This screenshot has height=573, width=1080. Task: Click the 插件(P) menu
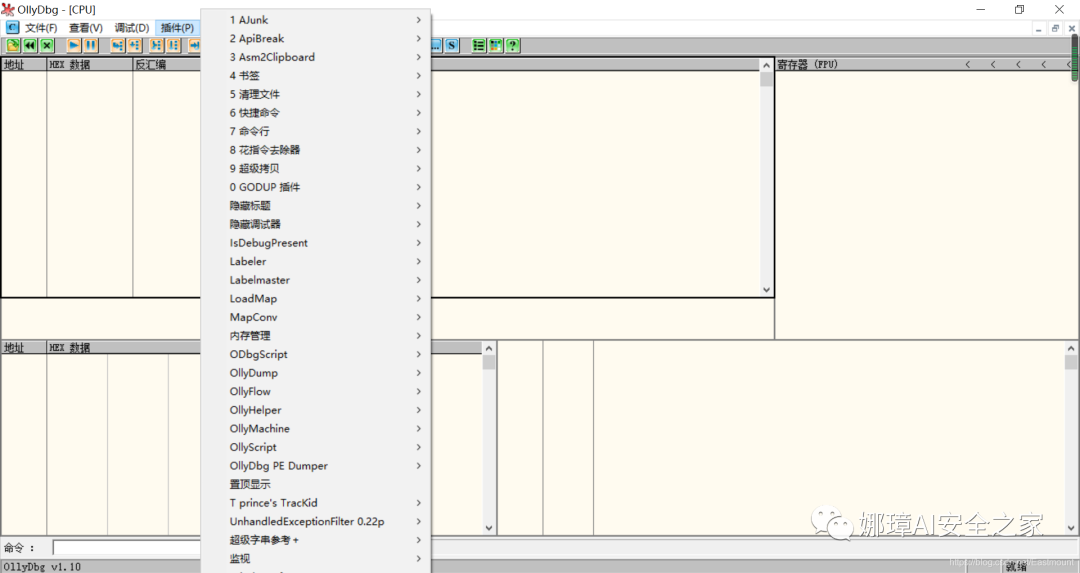(x=178, y=28)
